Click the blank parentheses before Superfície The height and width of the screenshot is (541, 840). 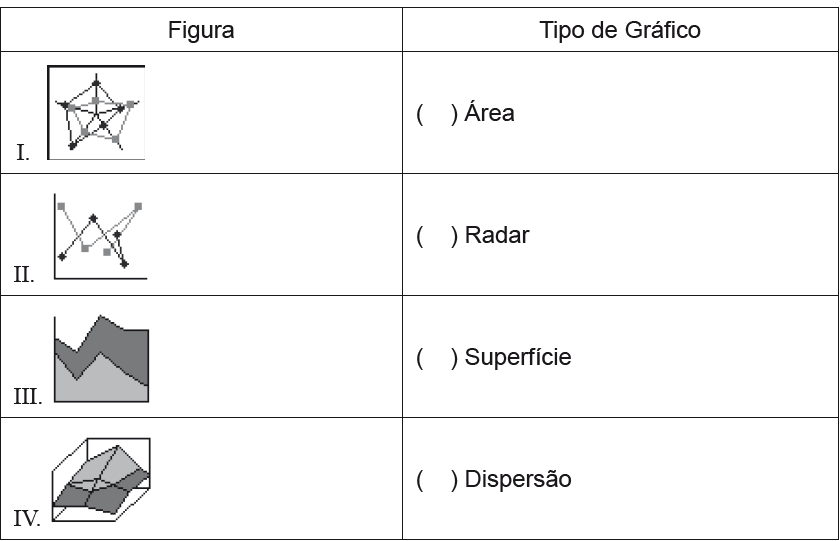click(437, 358)
